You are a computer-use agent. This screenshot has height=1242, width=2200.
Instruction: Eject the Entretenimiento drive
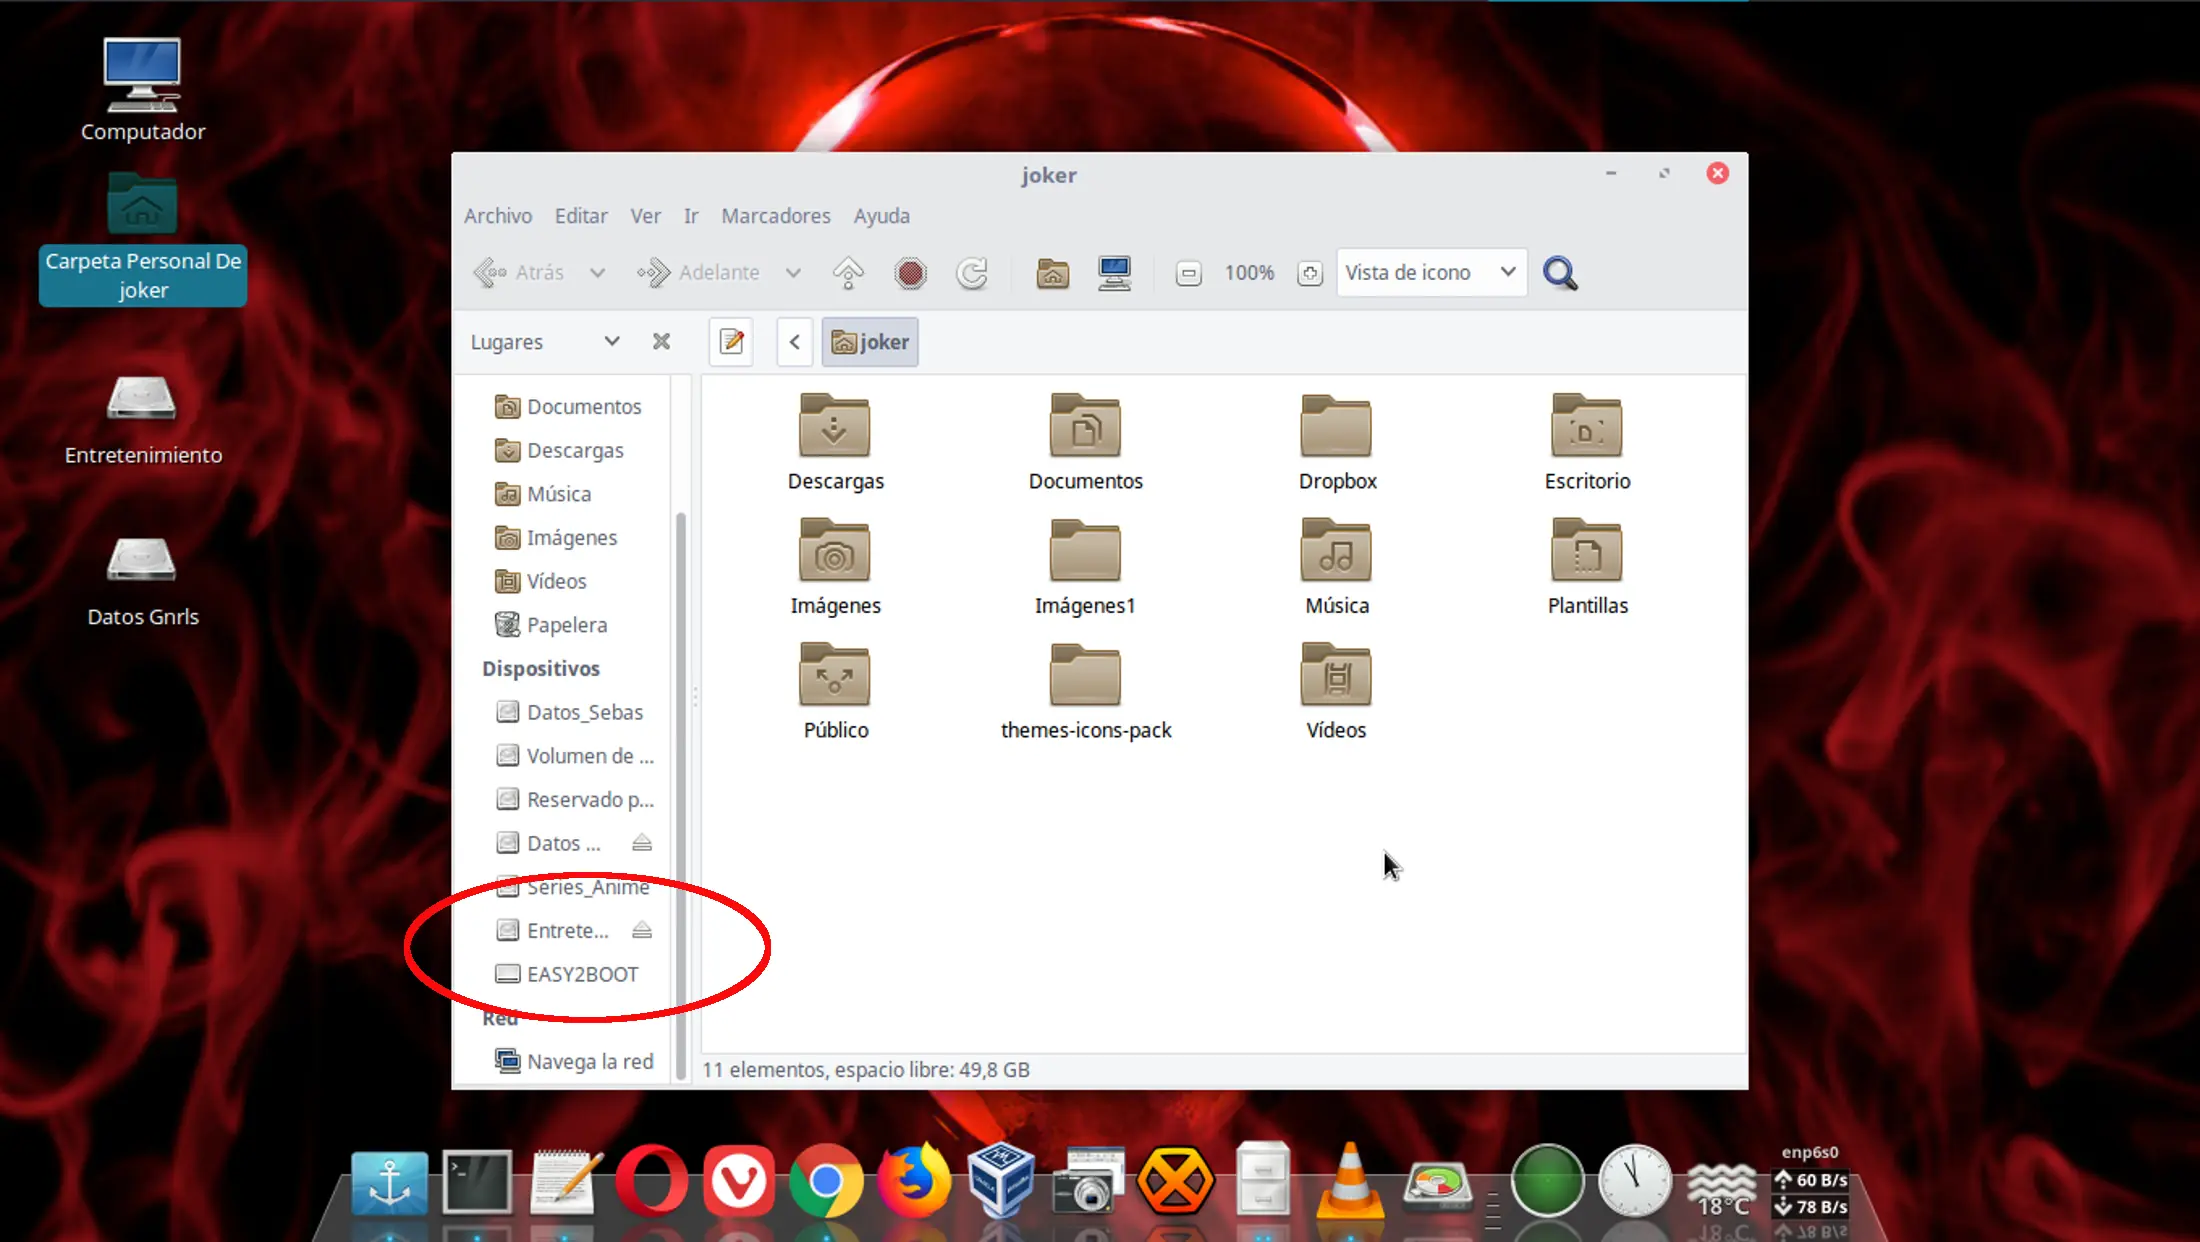coord(641,930)
